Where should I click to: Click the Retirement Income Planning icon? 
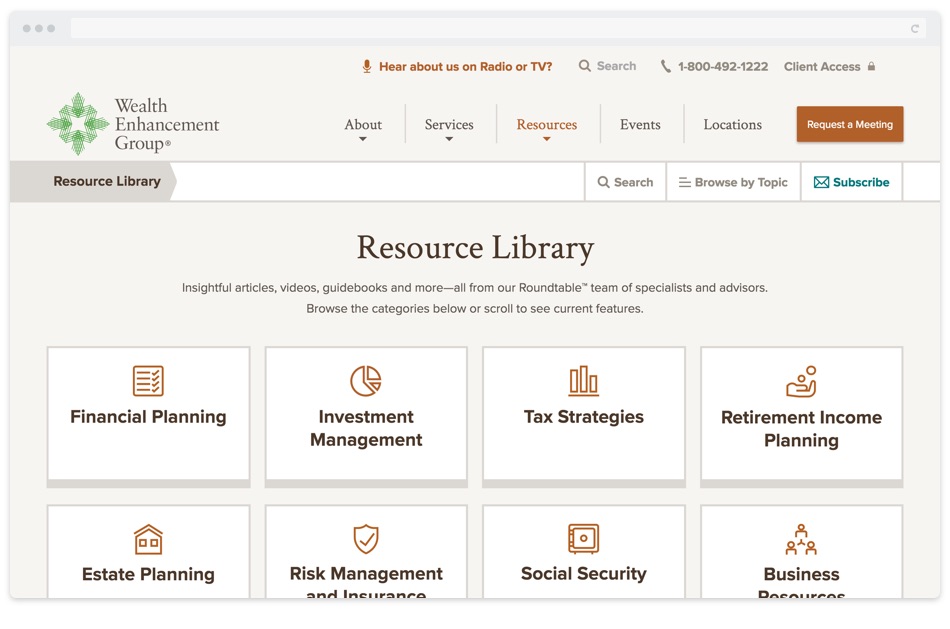pos(801,381)
